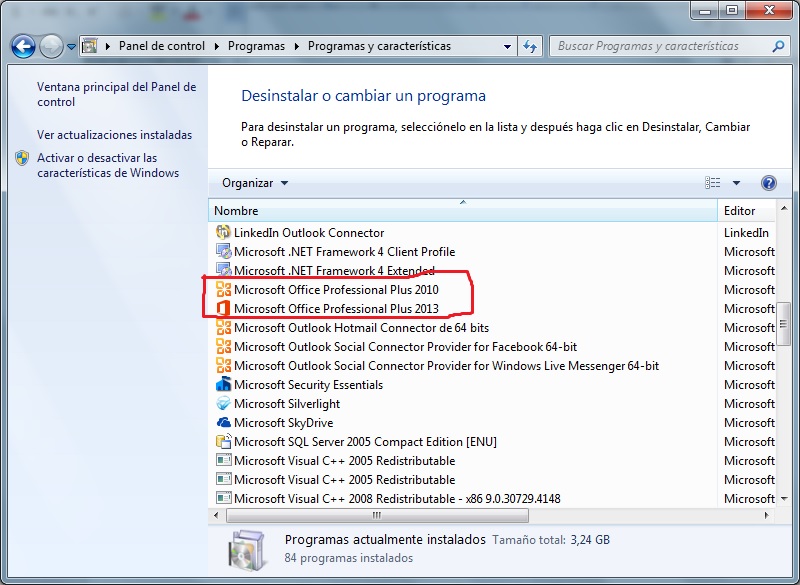Select Programas y características breadcrumb
The width and height of the screenshot is (800, 585).
pos(379,46)
